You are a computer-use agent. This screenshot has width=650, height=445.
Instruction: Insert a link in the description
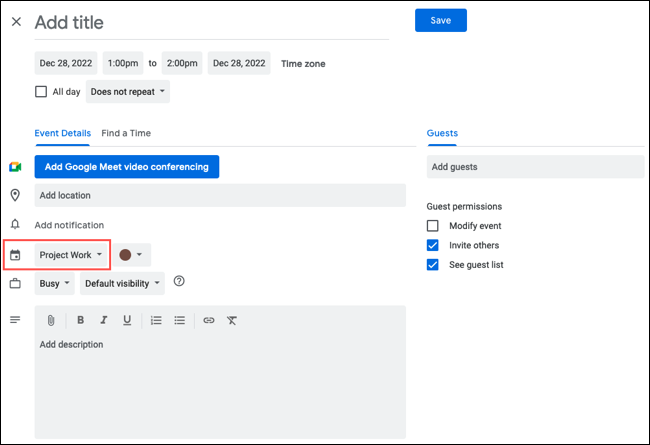[209, 320]
